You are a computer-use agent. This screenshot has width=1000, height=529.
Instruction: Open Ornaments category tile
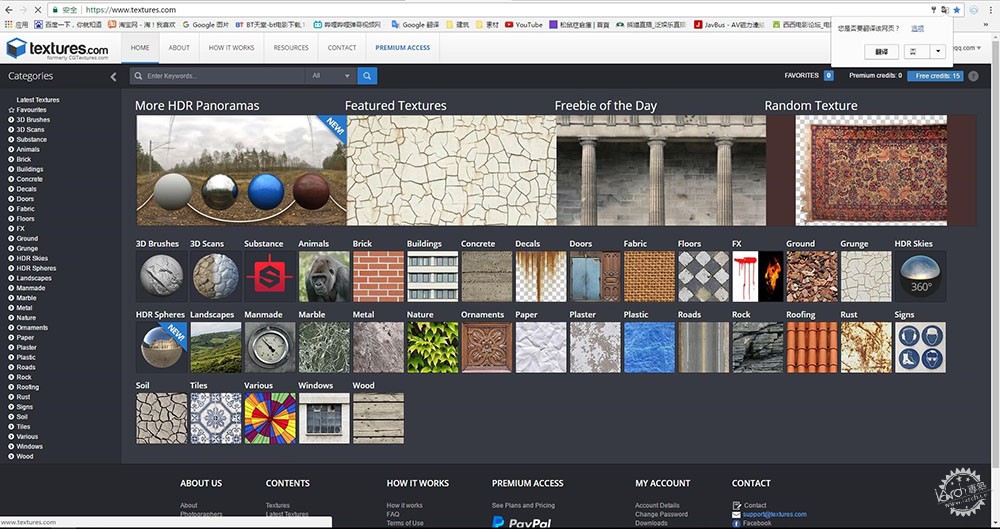point(487,347)
